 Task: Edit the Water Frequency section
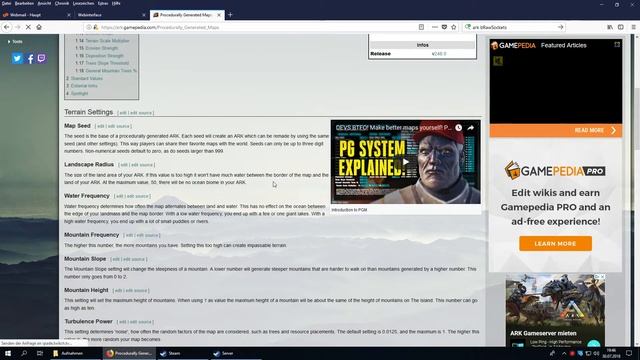click(x=120, y=196)
